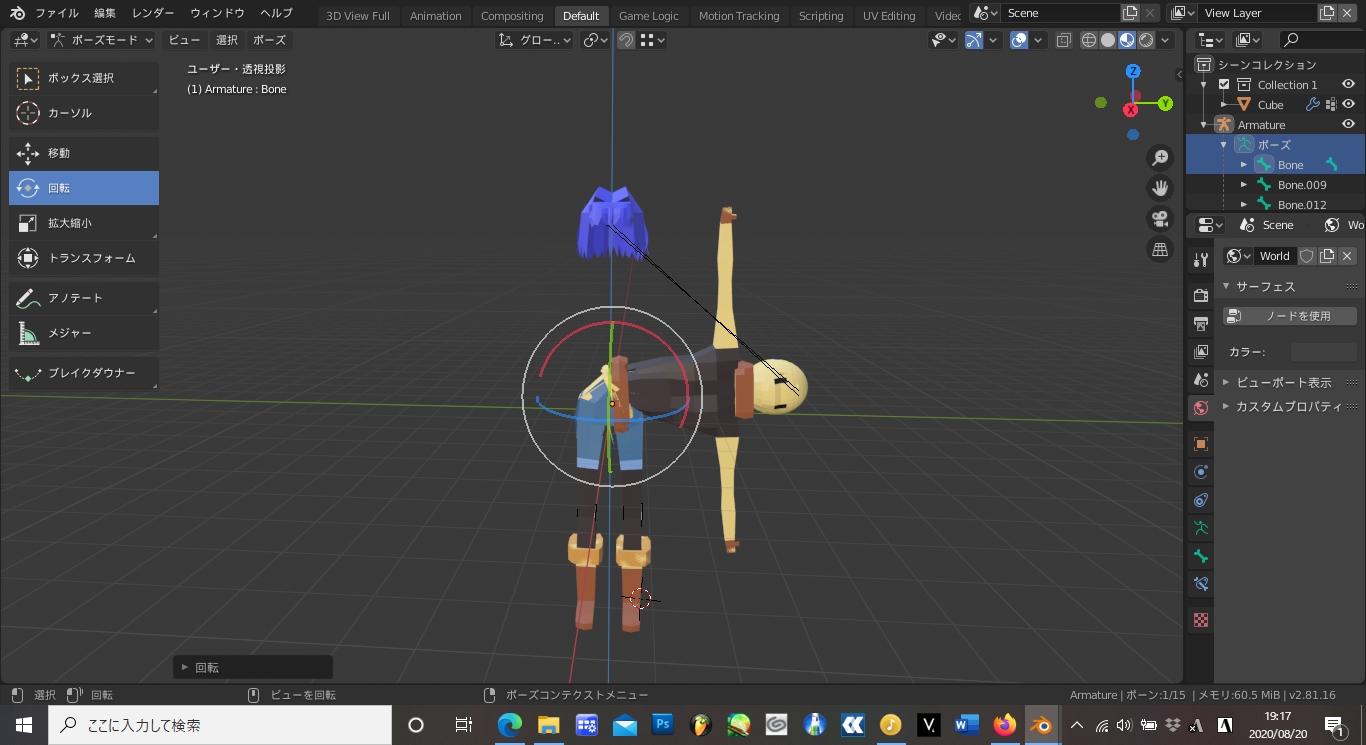
Task: Click the outliner search field
Action: click(x=1321, y=40)
